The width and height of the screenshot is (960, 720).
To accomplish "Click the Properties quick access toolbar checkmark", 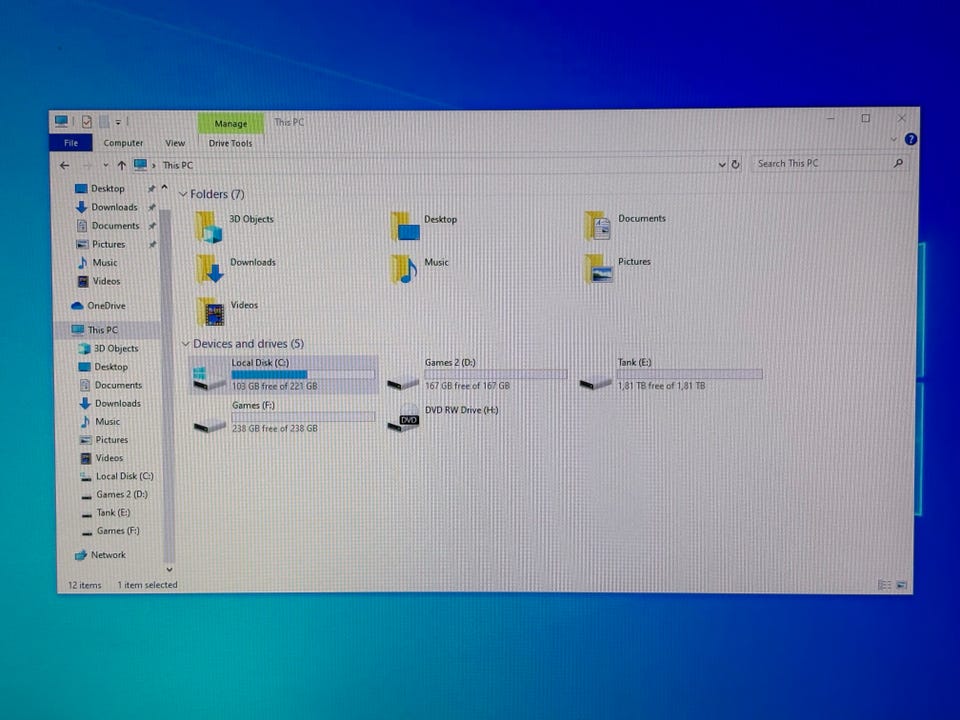I will pyautogui.click(x=87, y=122).
